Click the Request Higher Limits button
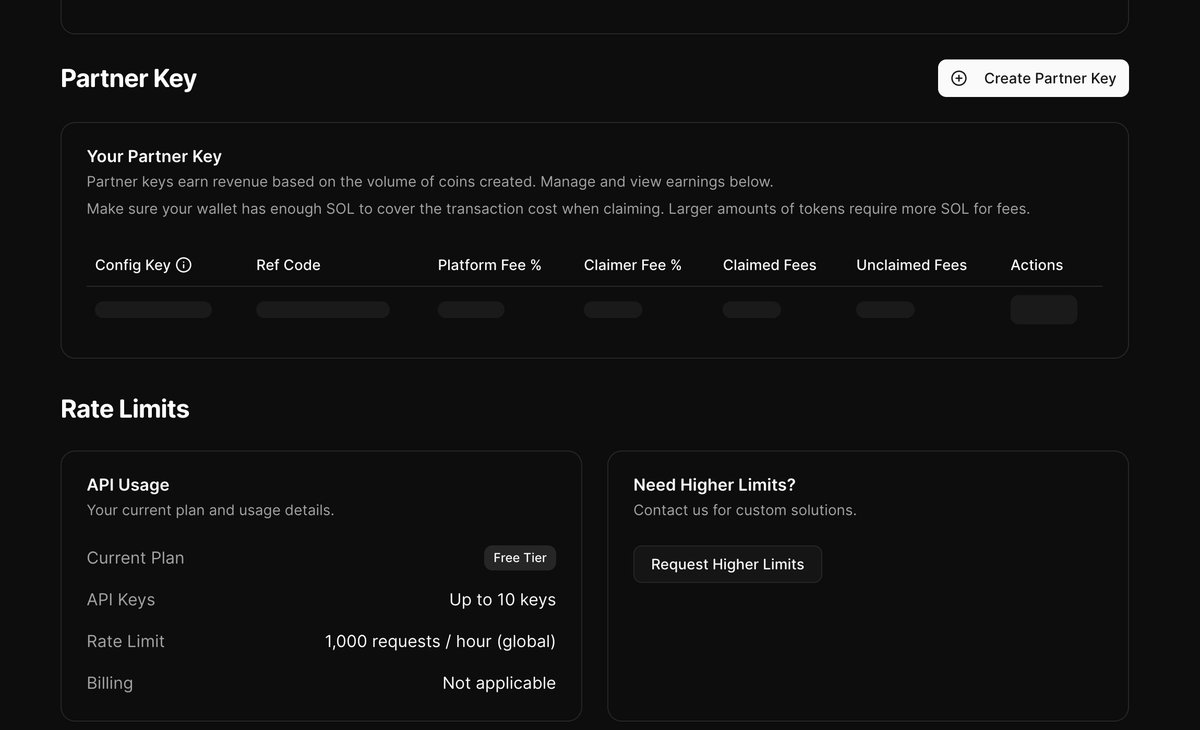 (x=727, y=564)
